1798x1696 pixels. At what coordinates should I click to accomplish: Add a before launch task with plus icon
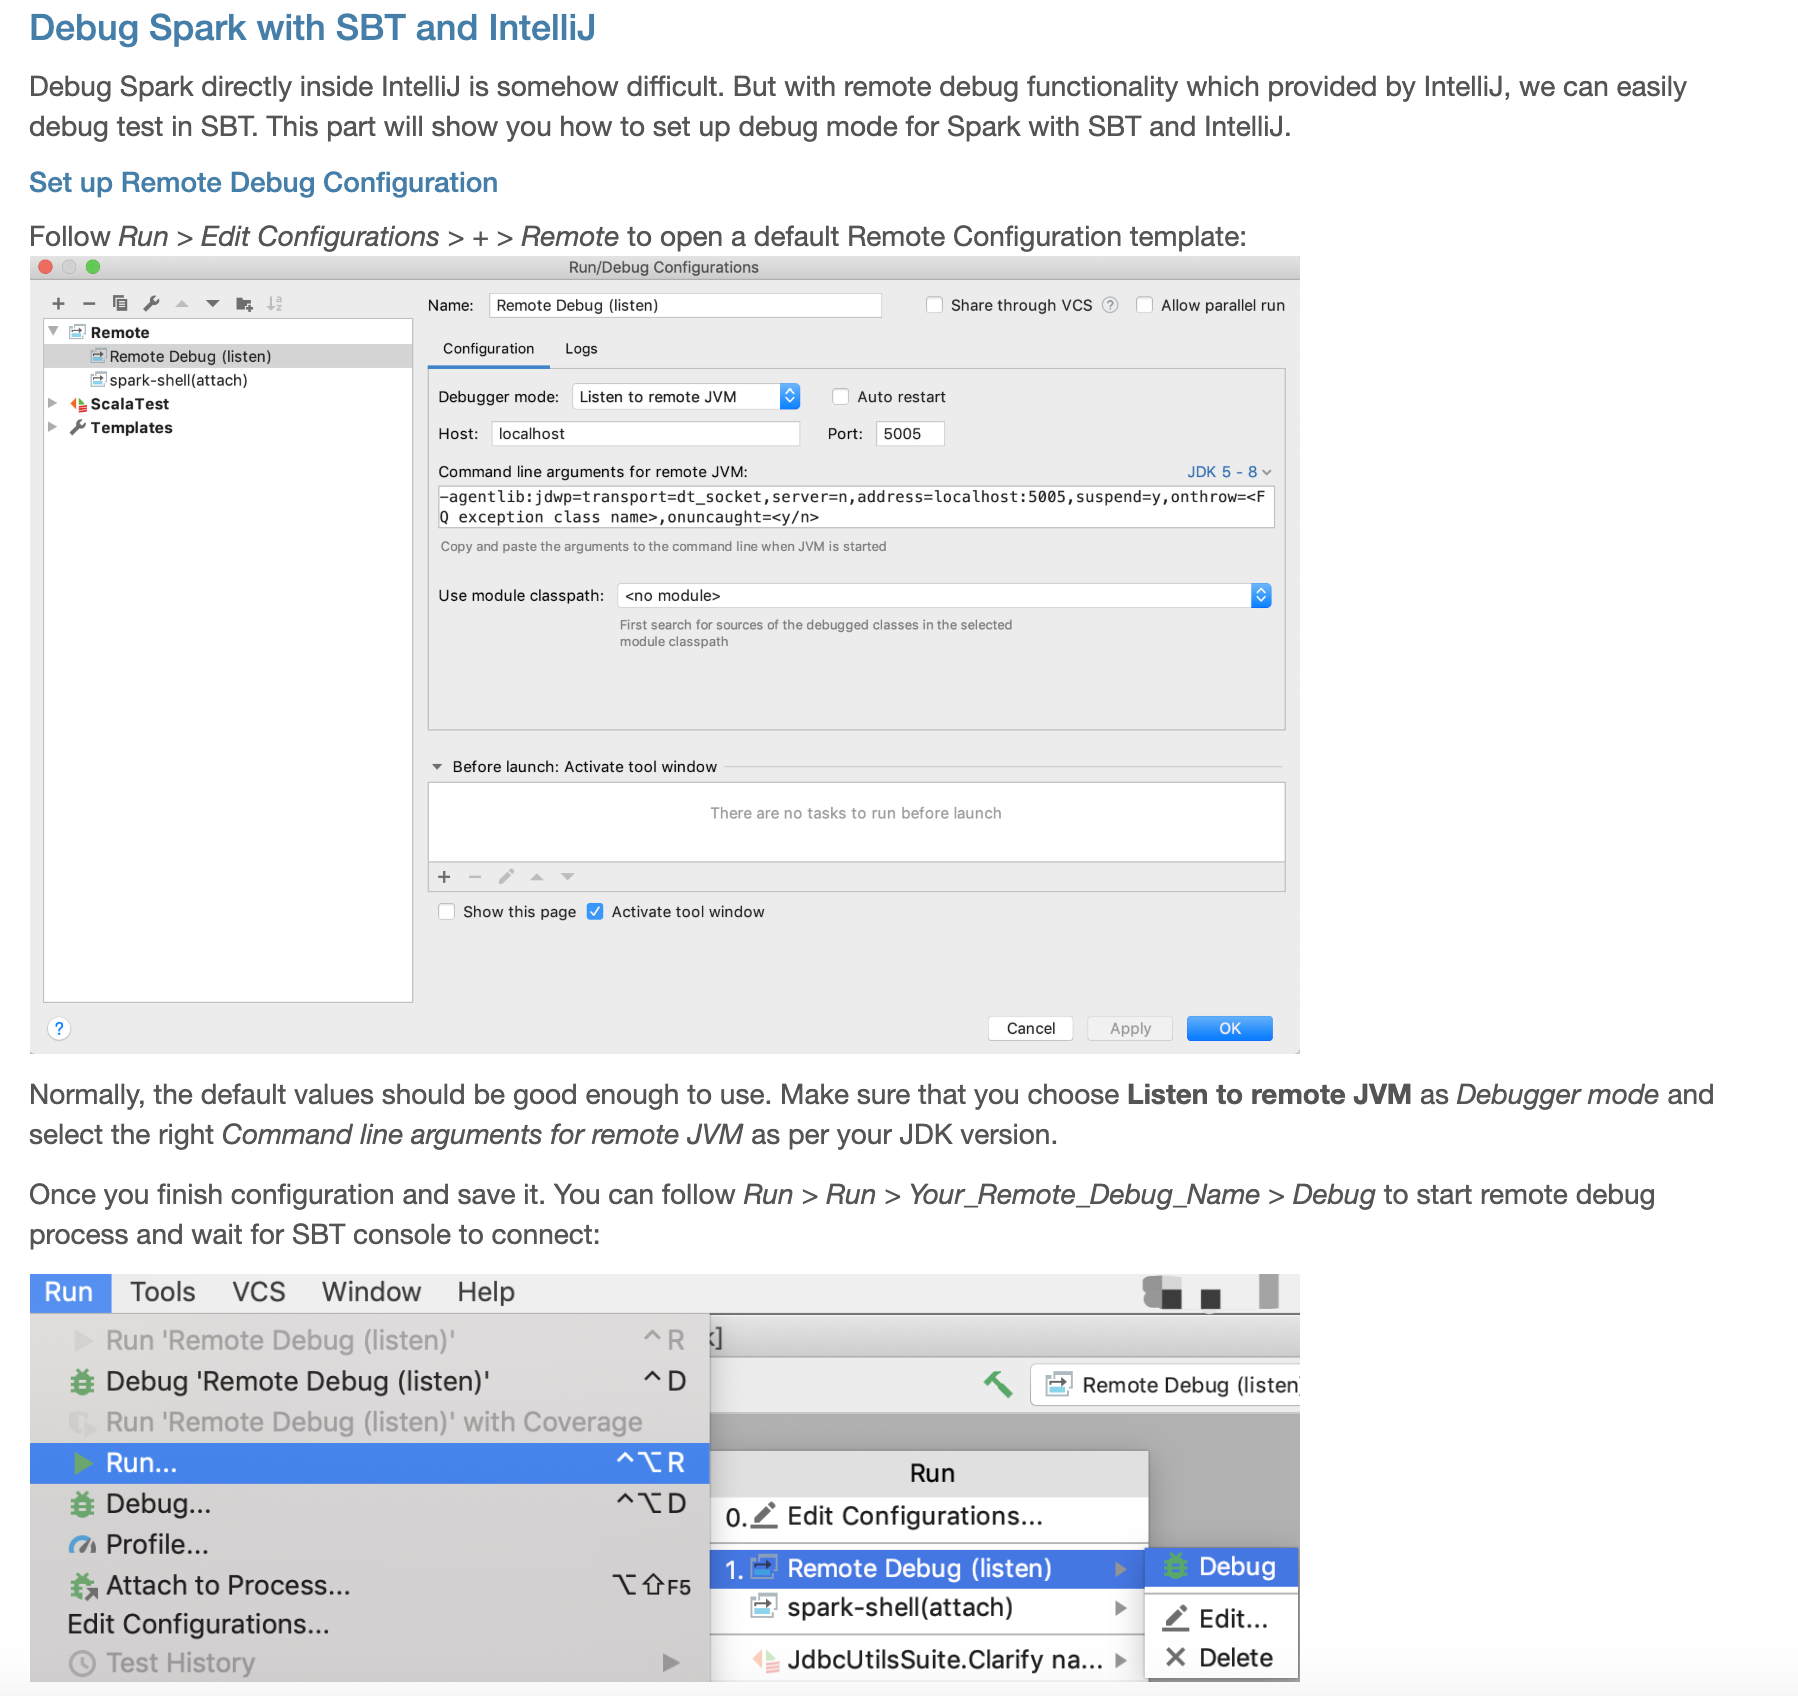click(x=445, y=877)
